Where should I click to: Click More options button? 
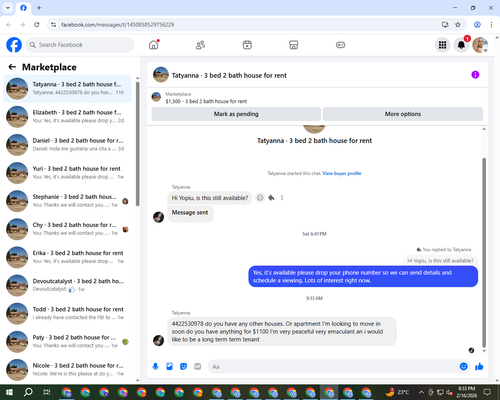[403, 114]
